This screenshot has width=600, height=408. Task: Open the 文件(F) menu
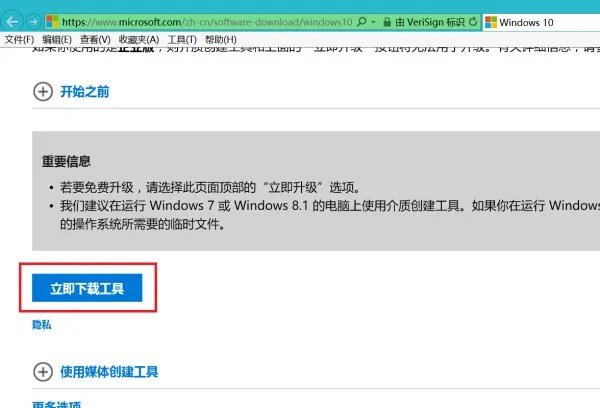[x=19, y=39]
